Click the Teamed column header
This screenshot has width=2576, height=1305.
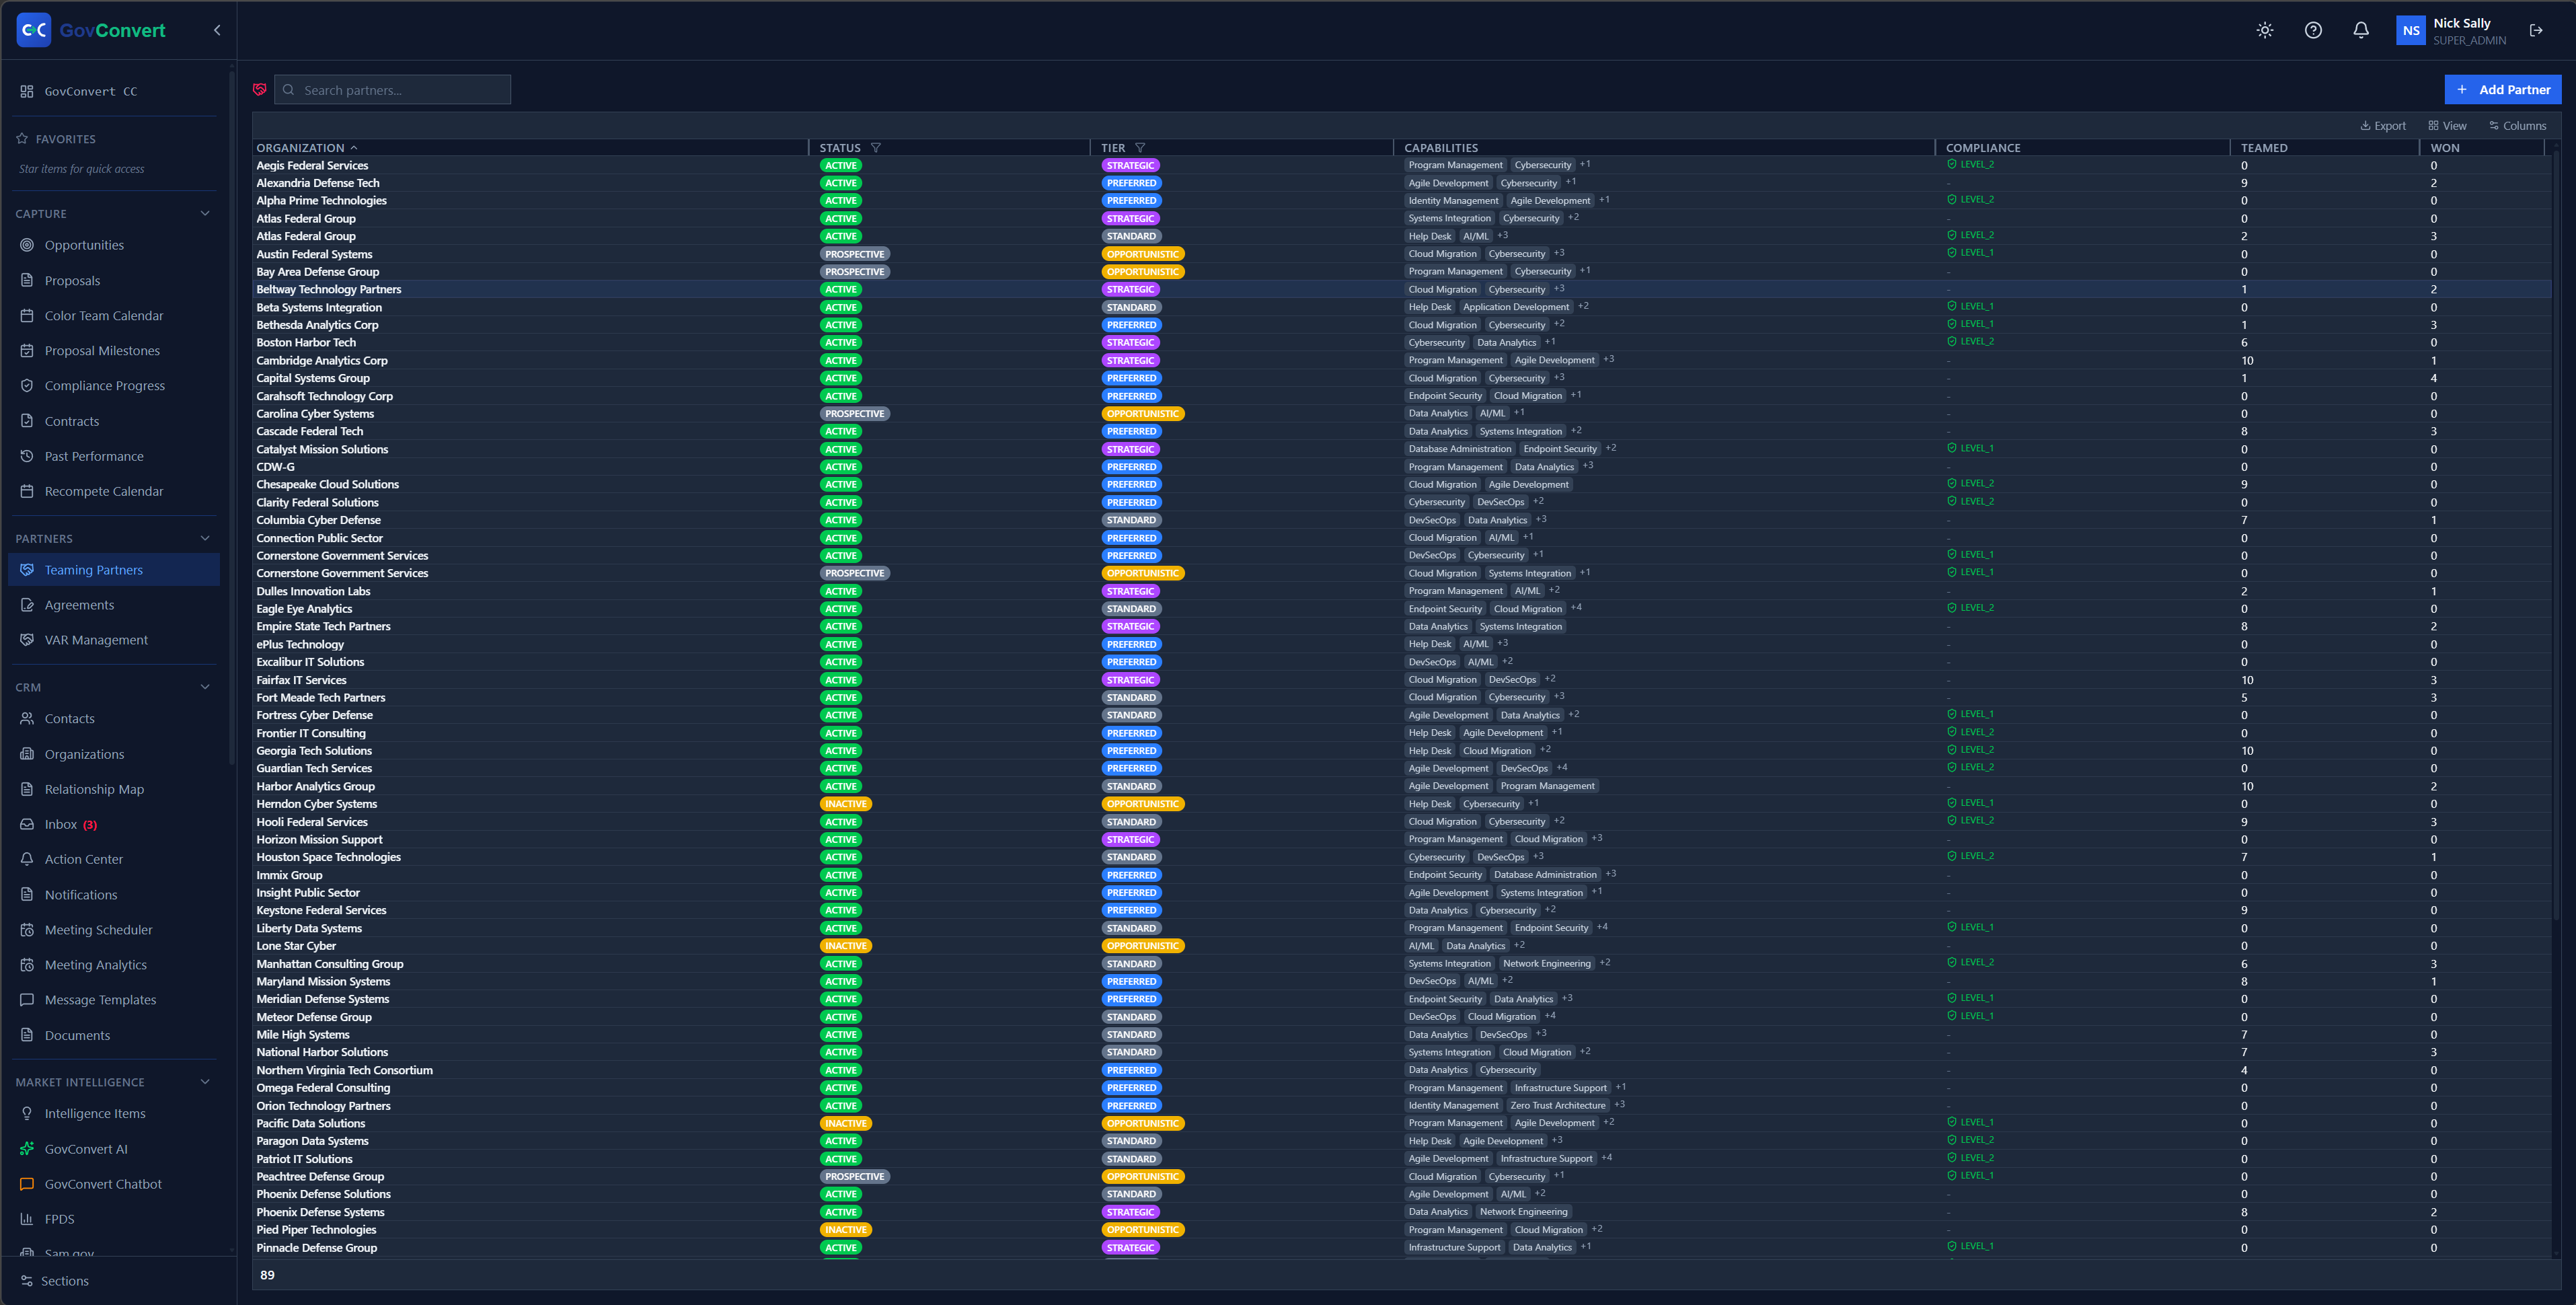coord(2264,148)
